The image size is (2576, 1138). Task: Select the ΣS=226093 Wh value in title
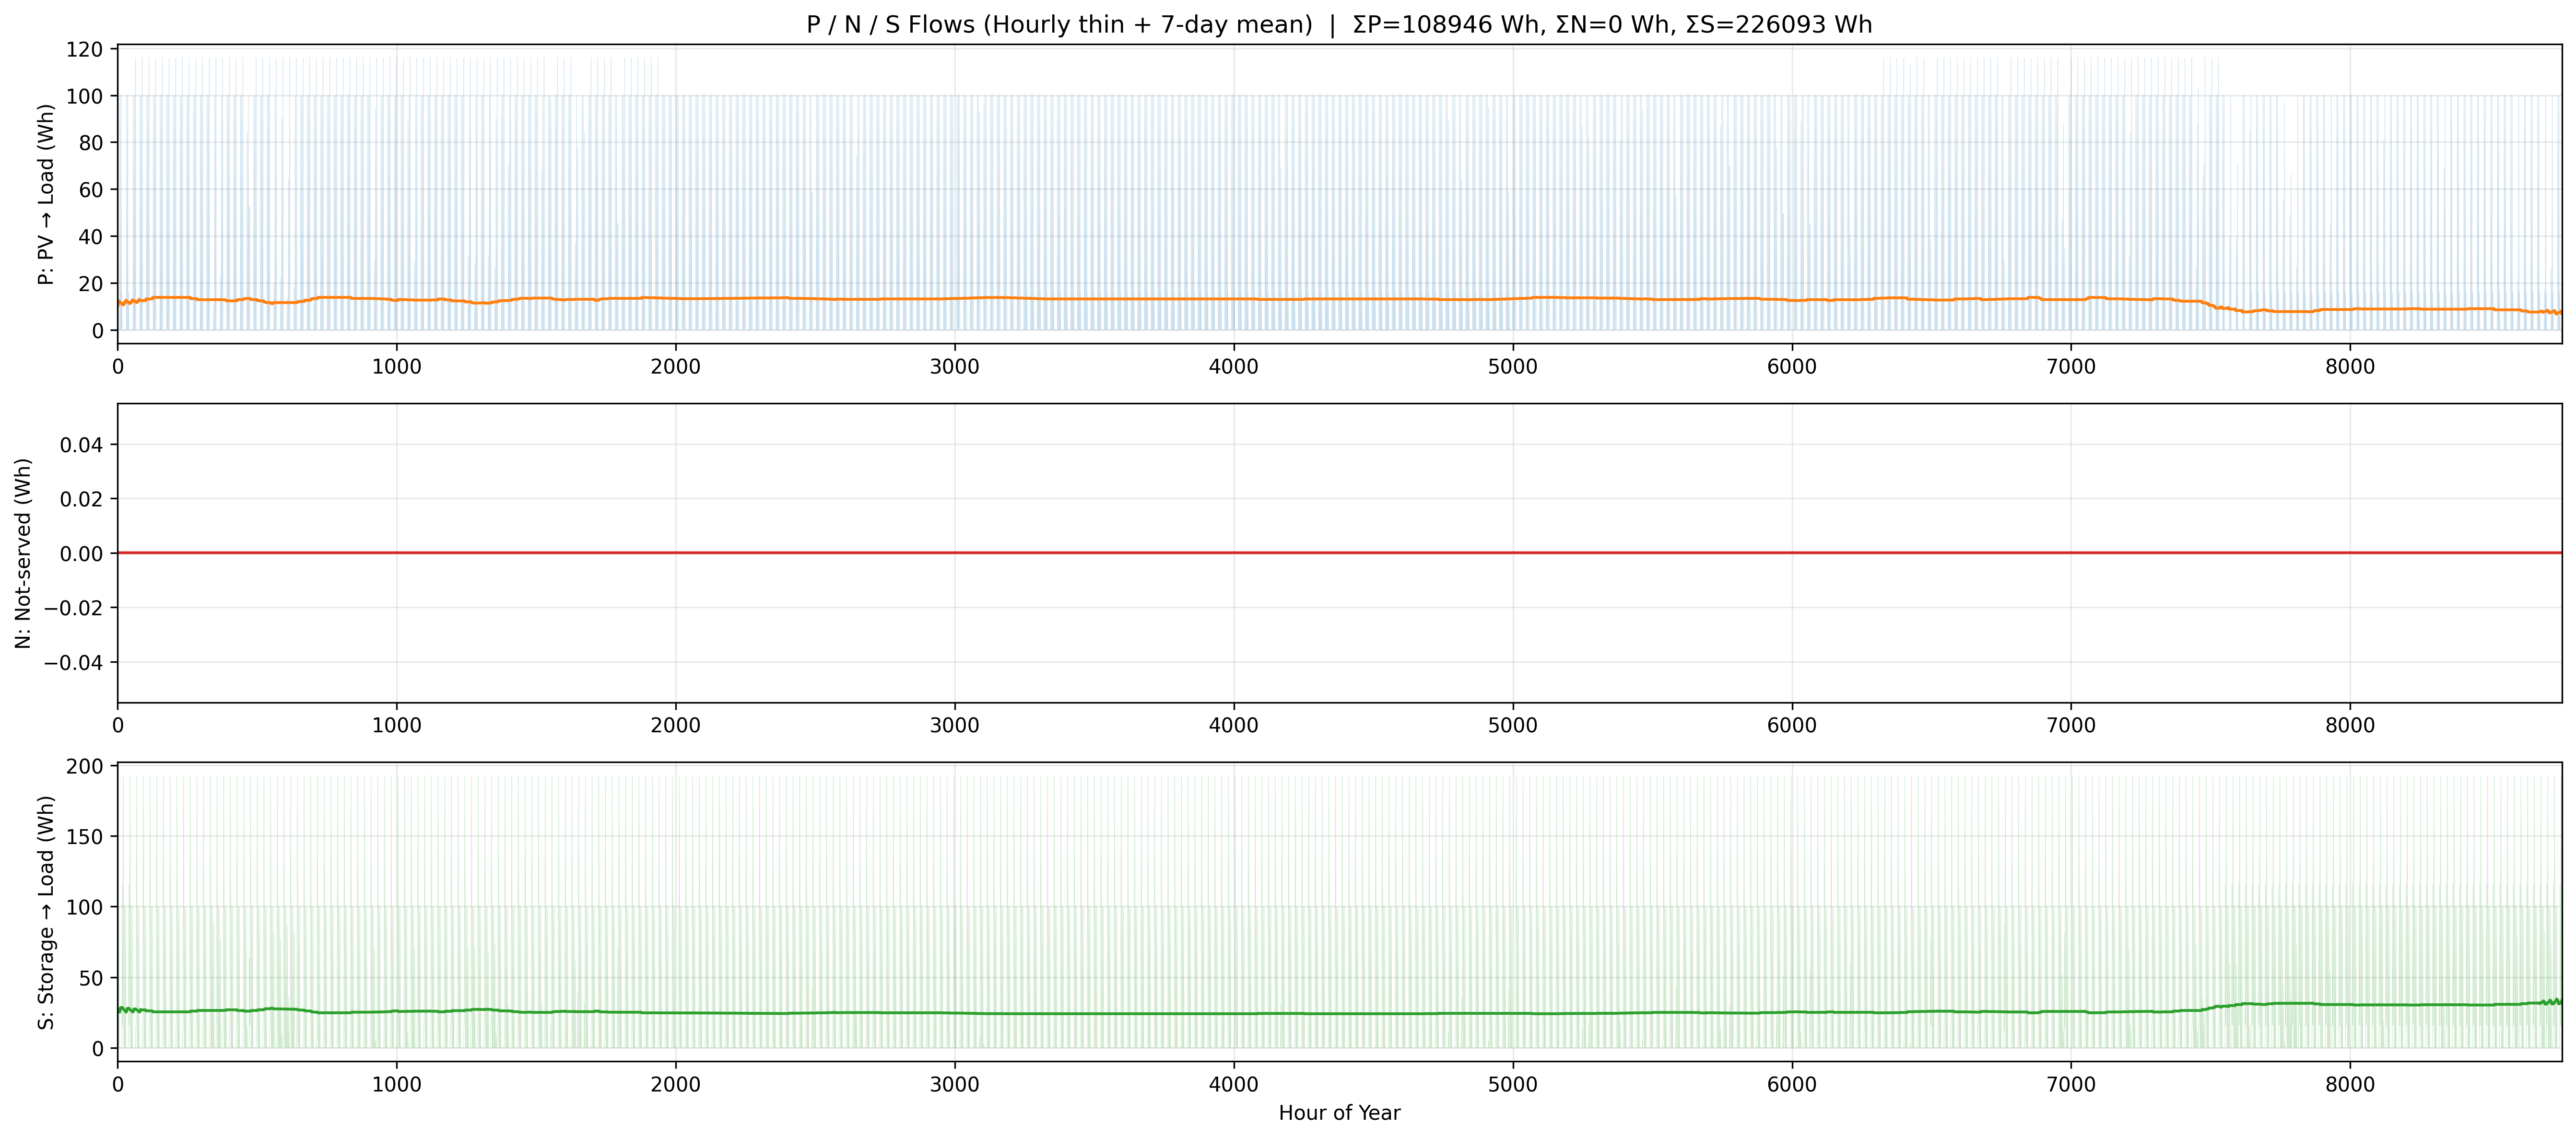click(x=1779, y=25)
